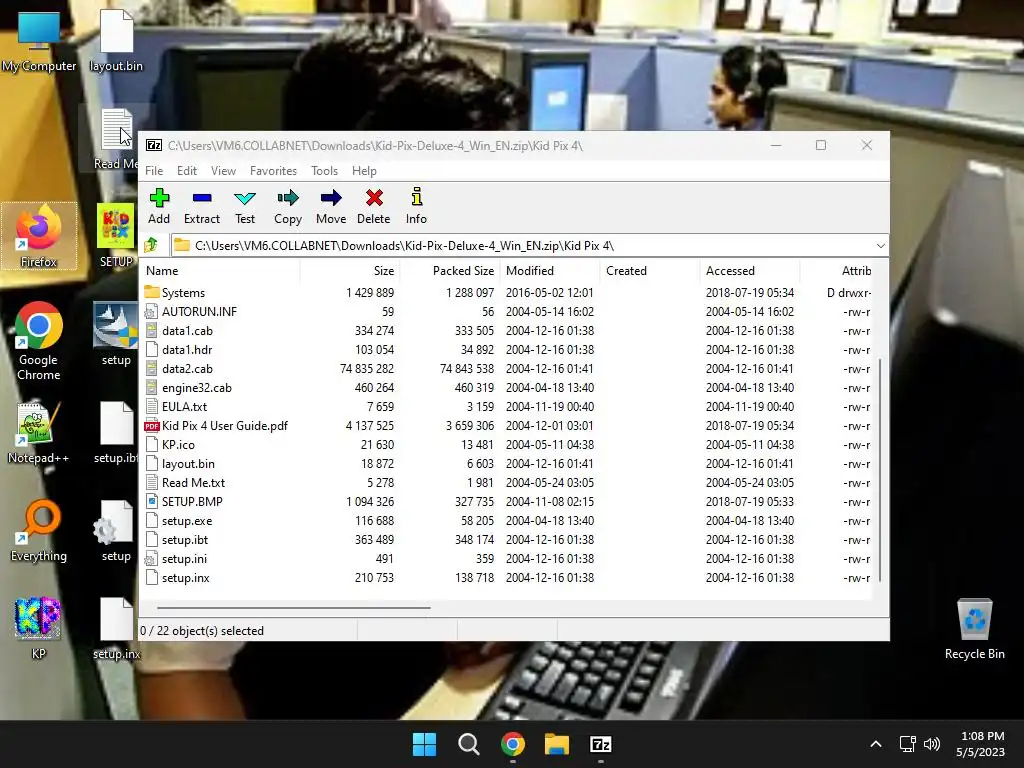1024x768 pixels.
Task: Click taskbar clock and date
Action: click(x=980, y=744)
